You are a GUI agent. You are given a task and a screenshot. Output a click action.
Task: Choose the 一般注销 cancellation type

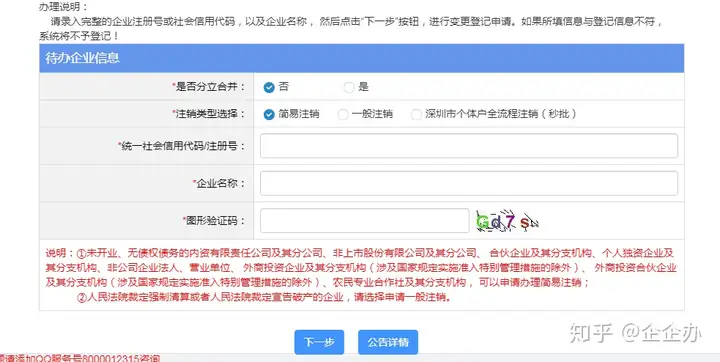point(343,114)
